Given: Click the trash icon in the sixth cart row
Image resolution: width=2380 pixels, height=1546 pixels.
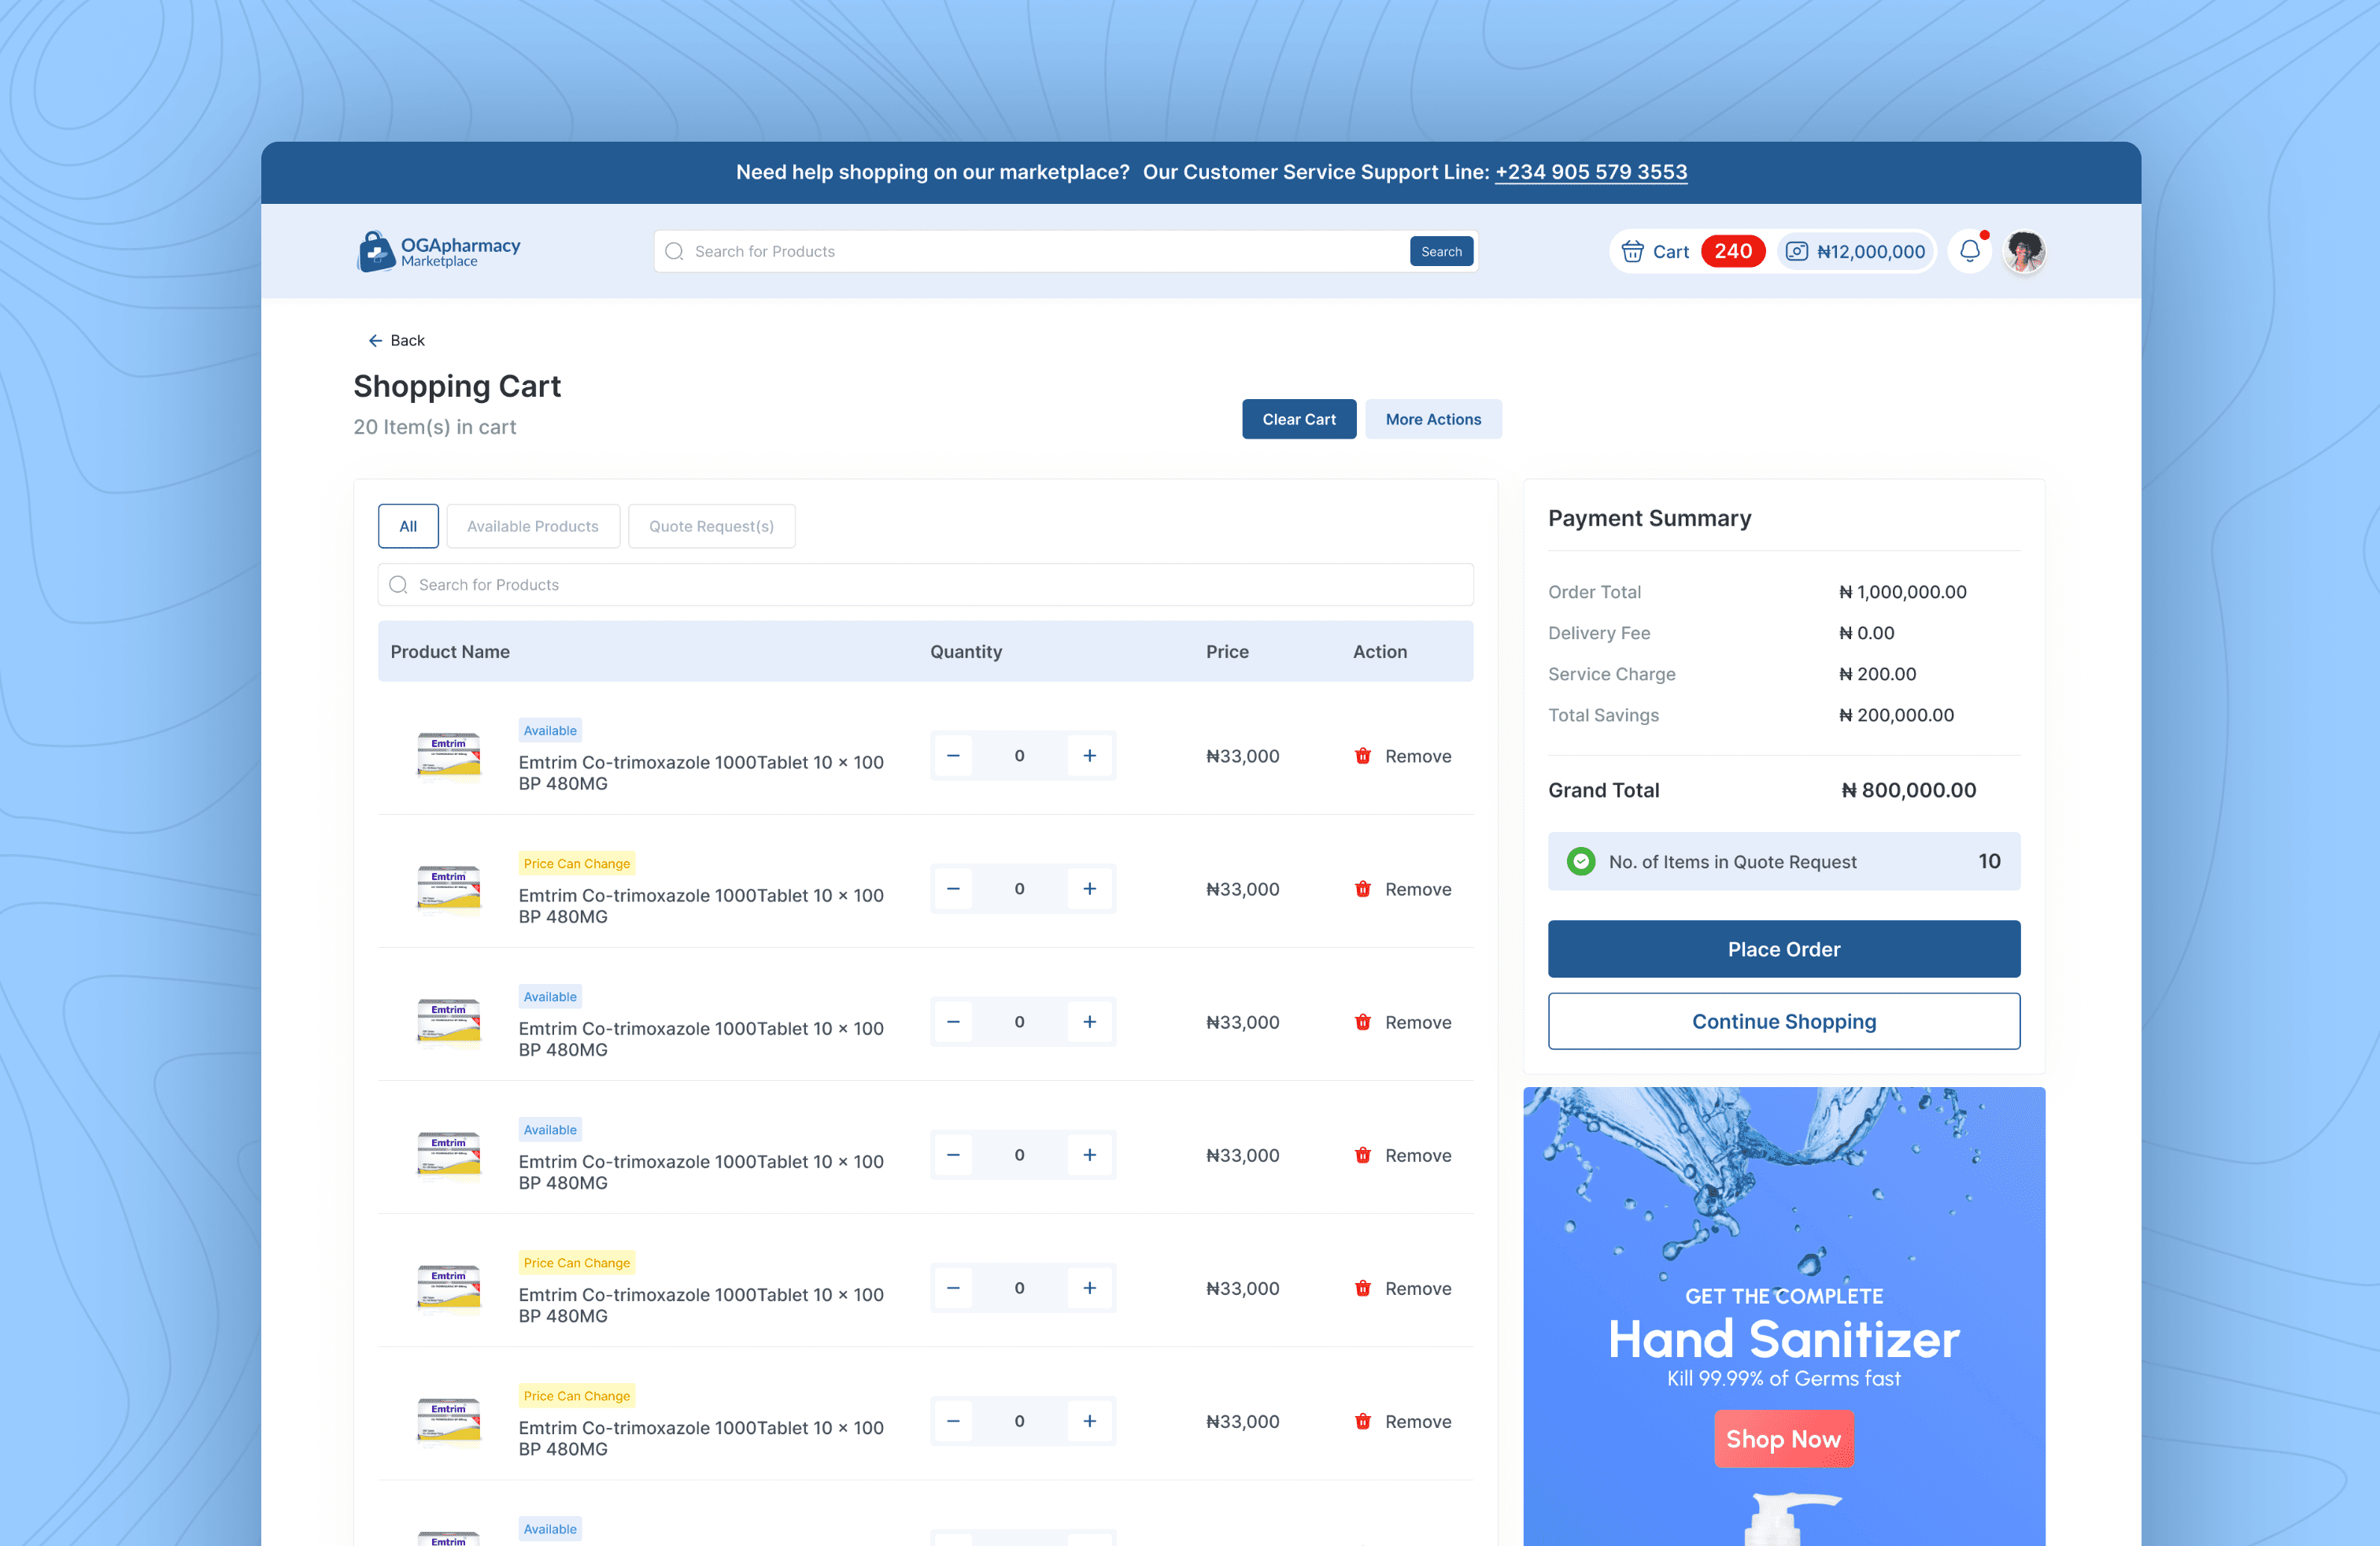Looking at the screenshot, I should point(1362,1421).
